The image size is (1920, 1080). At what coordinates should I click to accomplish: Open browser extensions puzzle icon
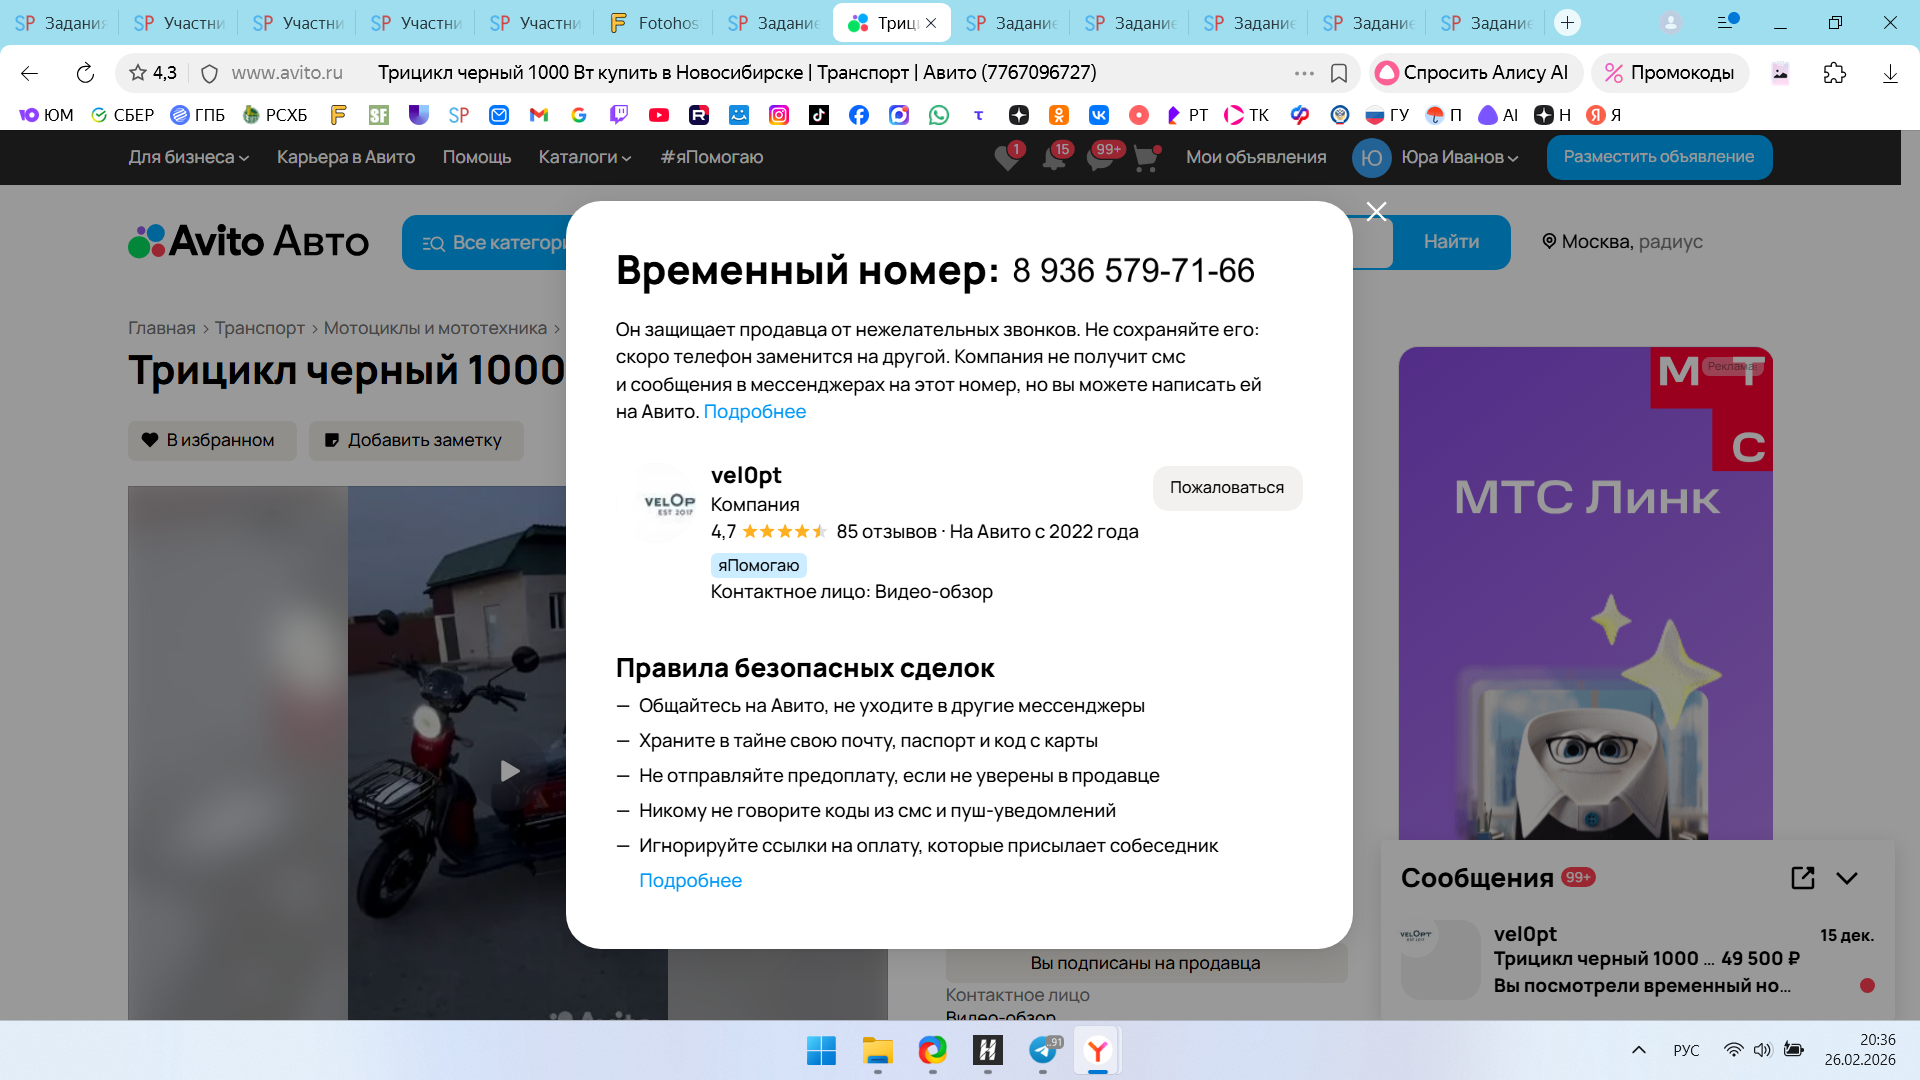point(1834,73)
